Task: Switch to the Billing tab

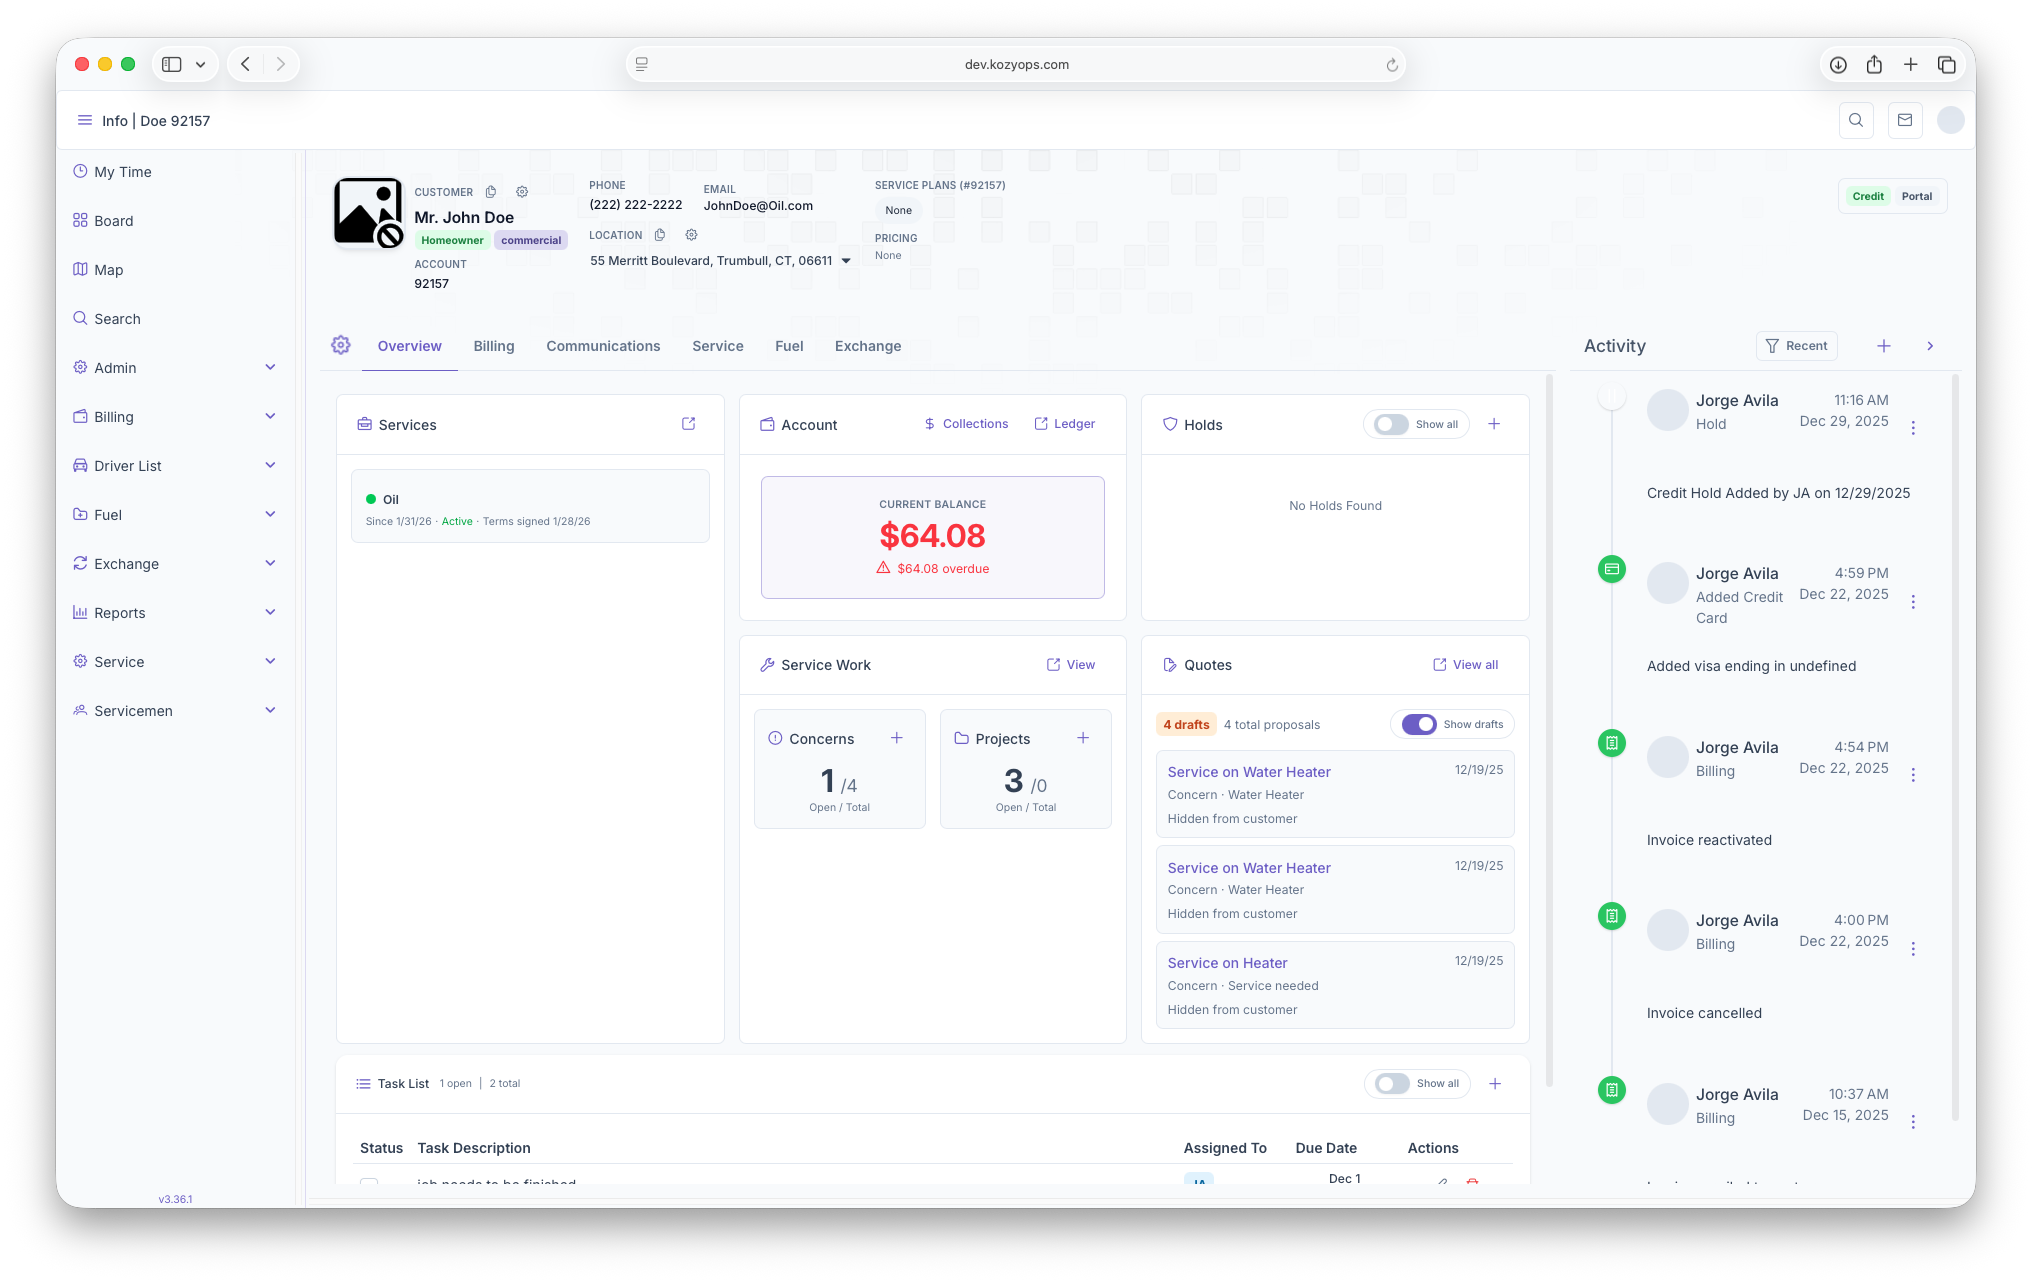Action: tap(494, 346)
